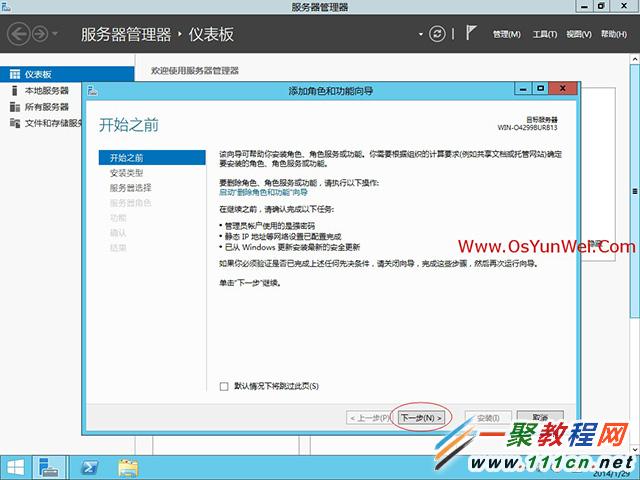Open File Explorer from the taskbar
The width and height of the screenshot is (640, 480).
128,468
